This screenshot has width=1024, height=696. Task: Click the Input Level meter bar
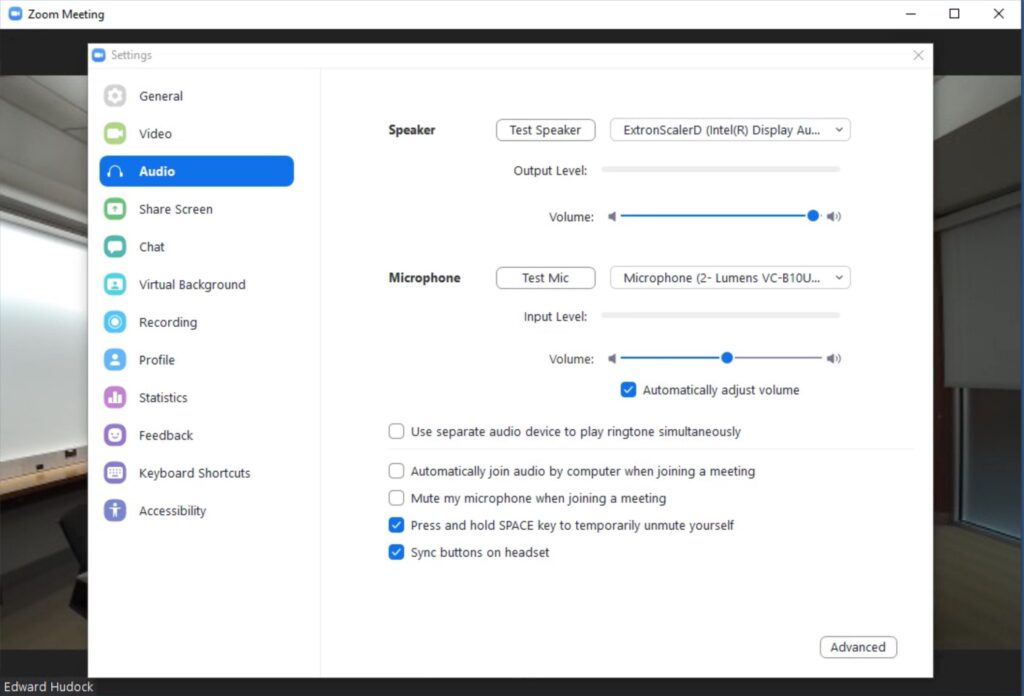coord(720,315)
